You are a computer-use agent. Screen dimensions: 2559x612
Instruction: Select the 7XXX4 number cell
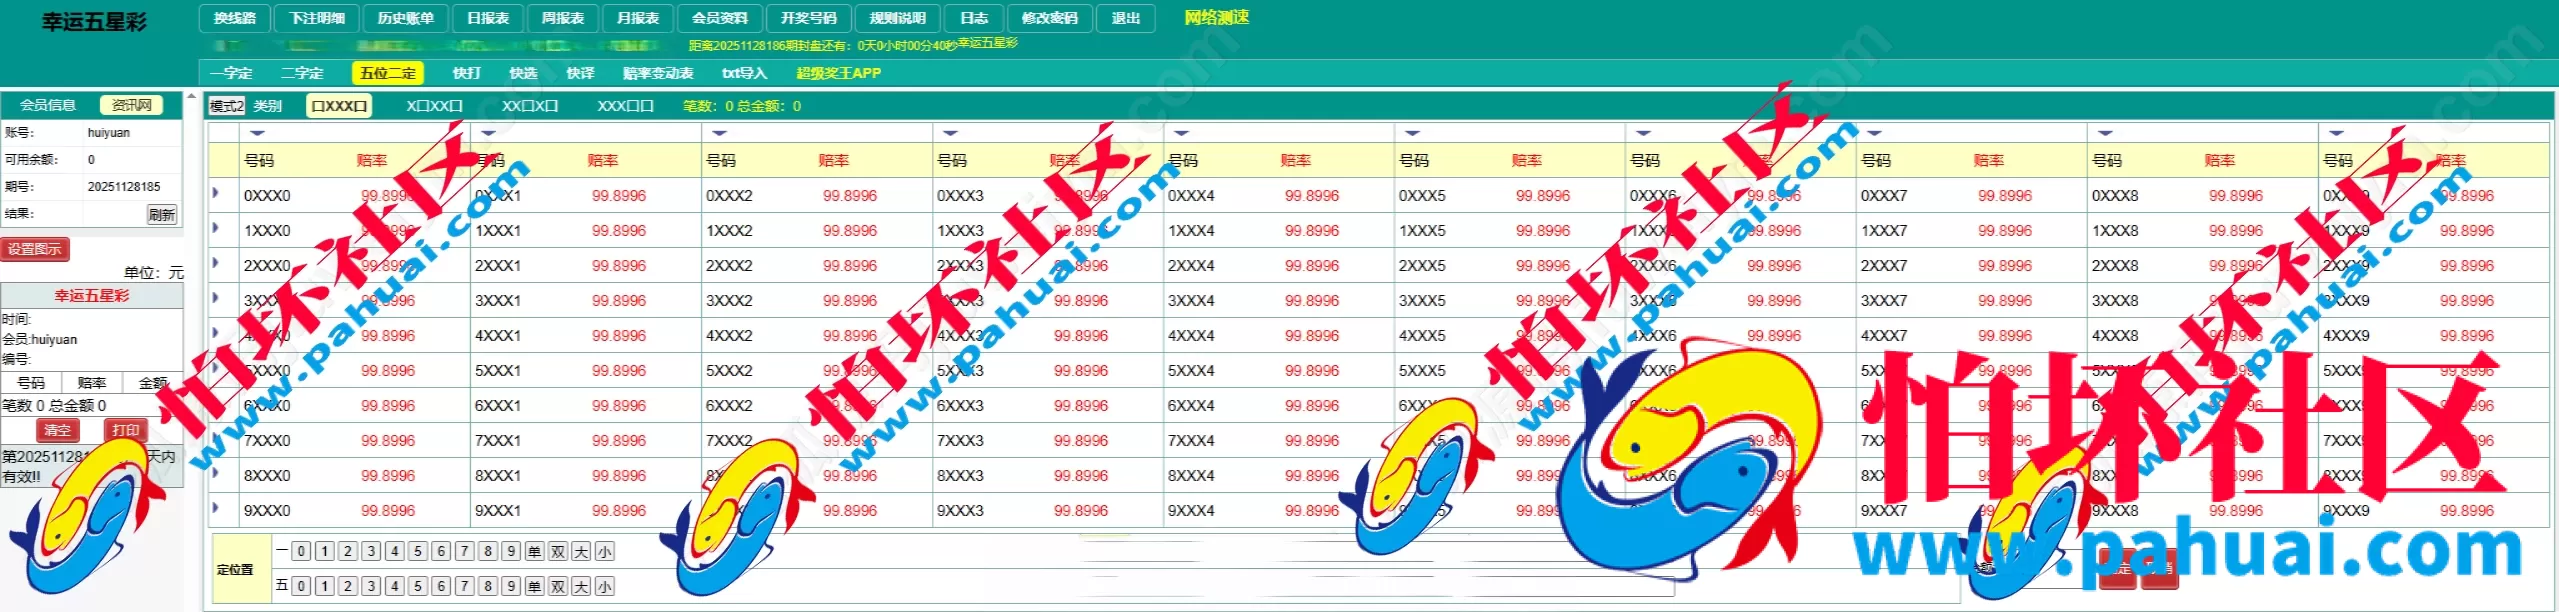(x=1191, y=441)
